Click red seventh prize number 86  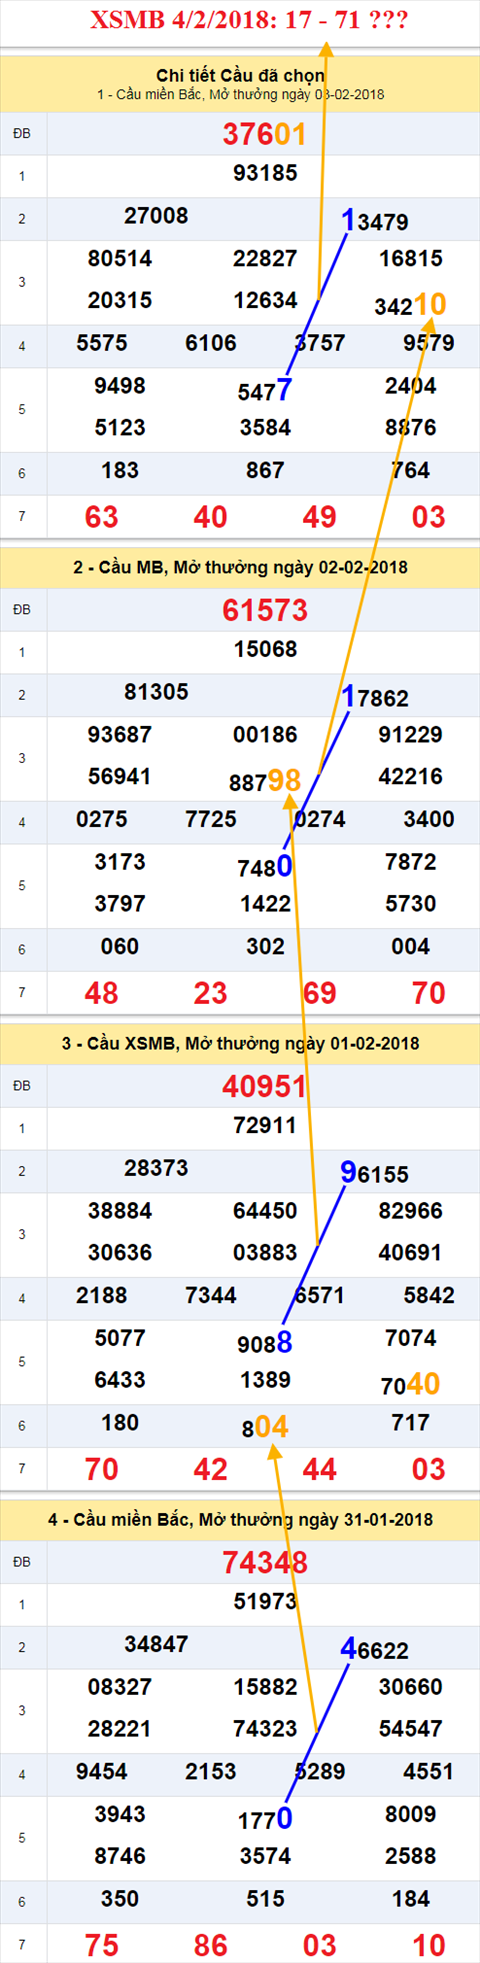(211, 1945)
